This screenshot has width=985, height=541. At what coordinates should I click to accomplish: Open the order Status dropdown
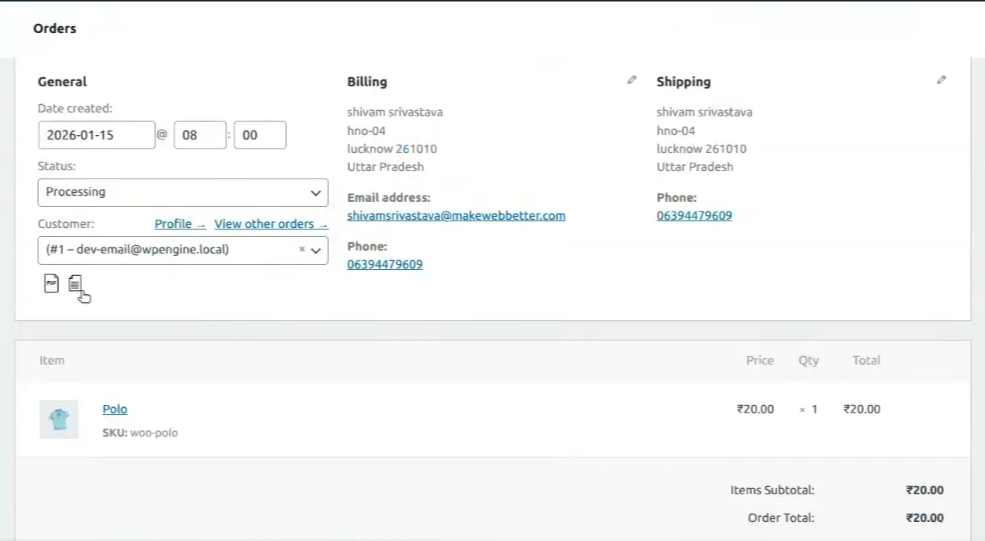coord(183,192)
